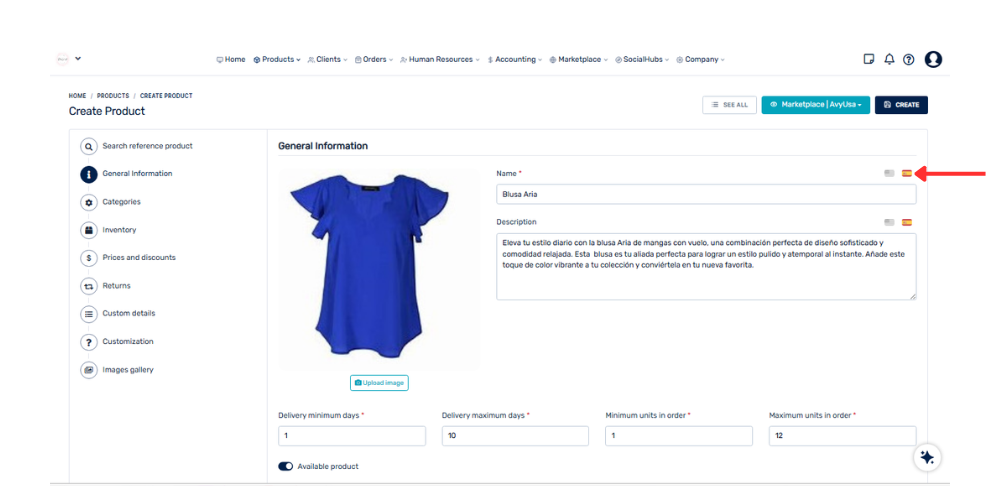The height and width of the screenshot is (500, 1000).
Task: Click the Categories gear icon
Action: [89, 202]
